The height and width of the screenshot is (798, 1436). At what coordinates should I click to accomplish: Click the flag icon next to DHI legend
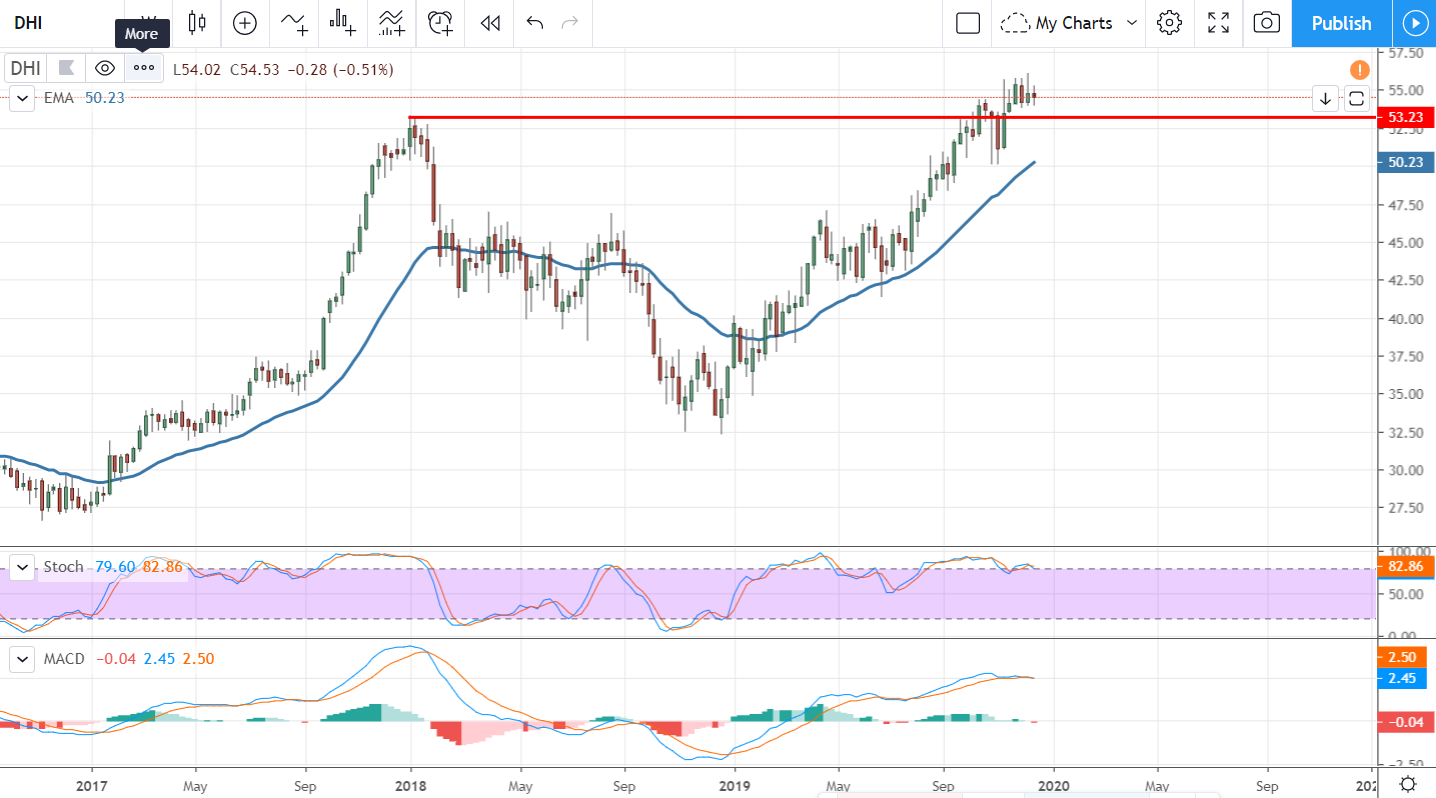67,68
